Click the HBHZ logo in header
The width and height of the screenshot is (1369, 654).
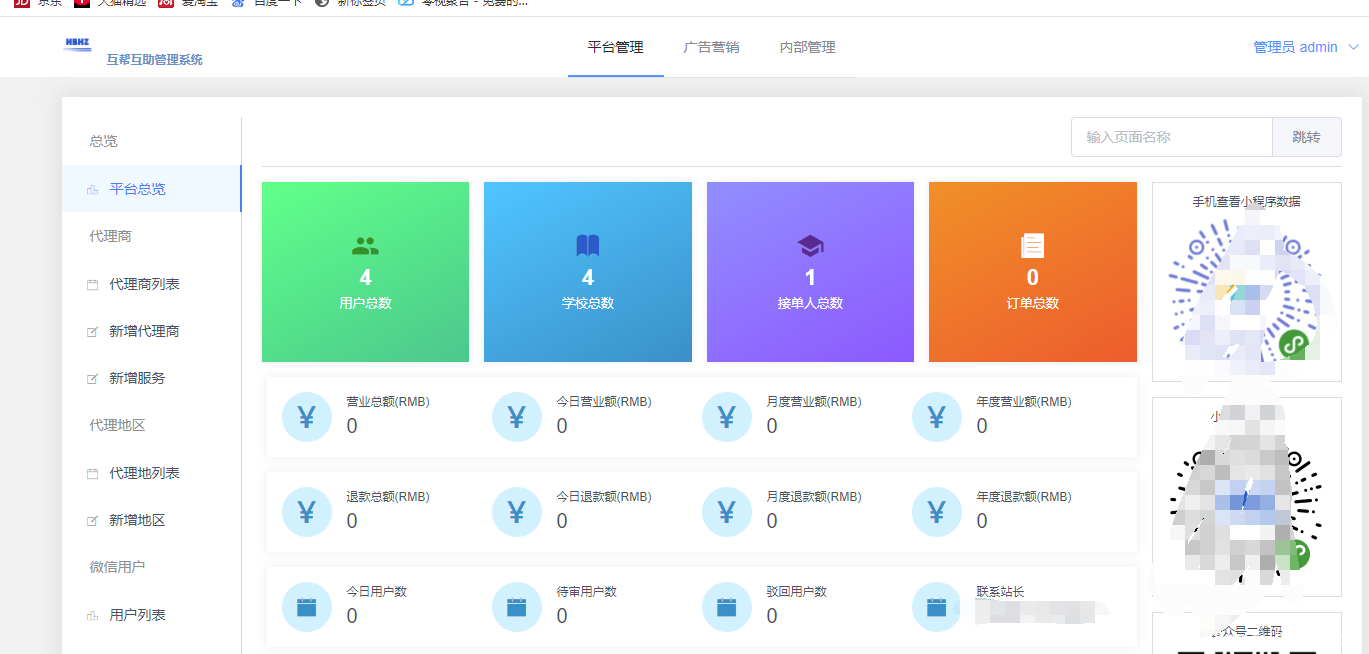[78, 45]
